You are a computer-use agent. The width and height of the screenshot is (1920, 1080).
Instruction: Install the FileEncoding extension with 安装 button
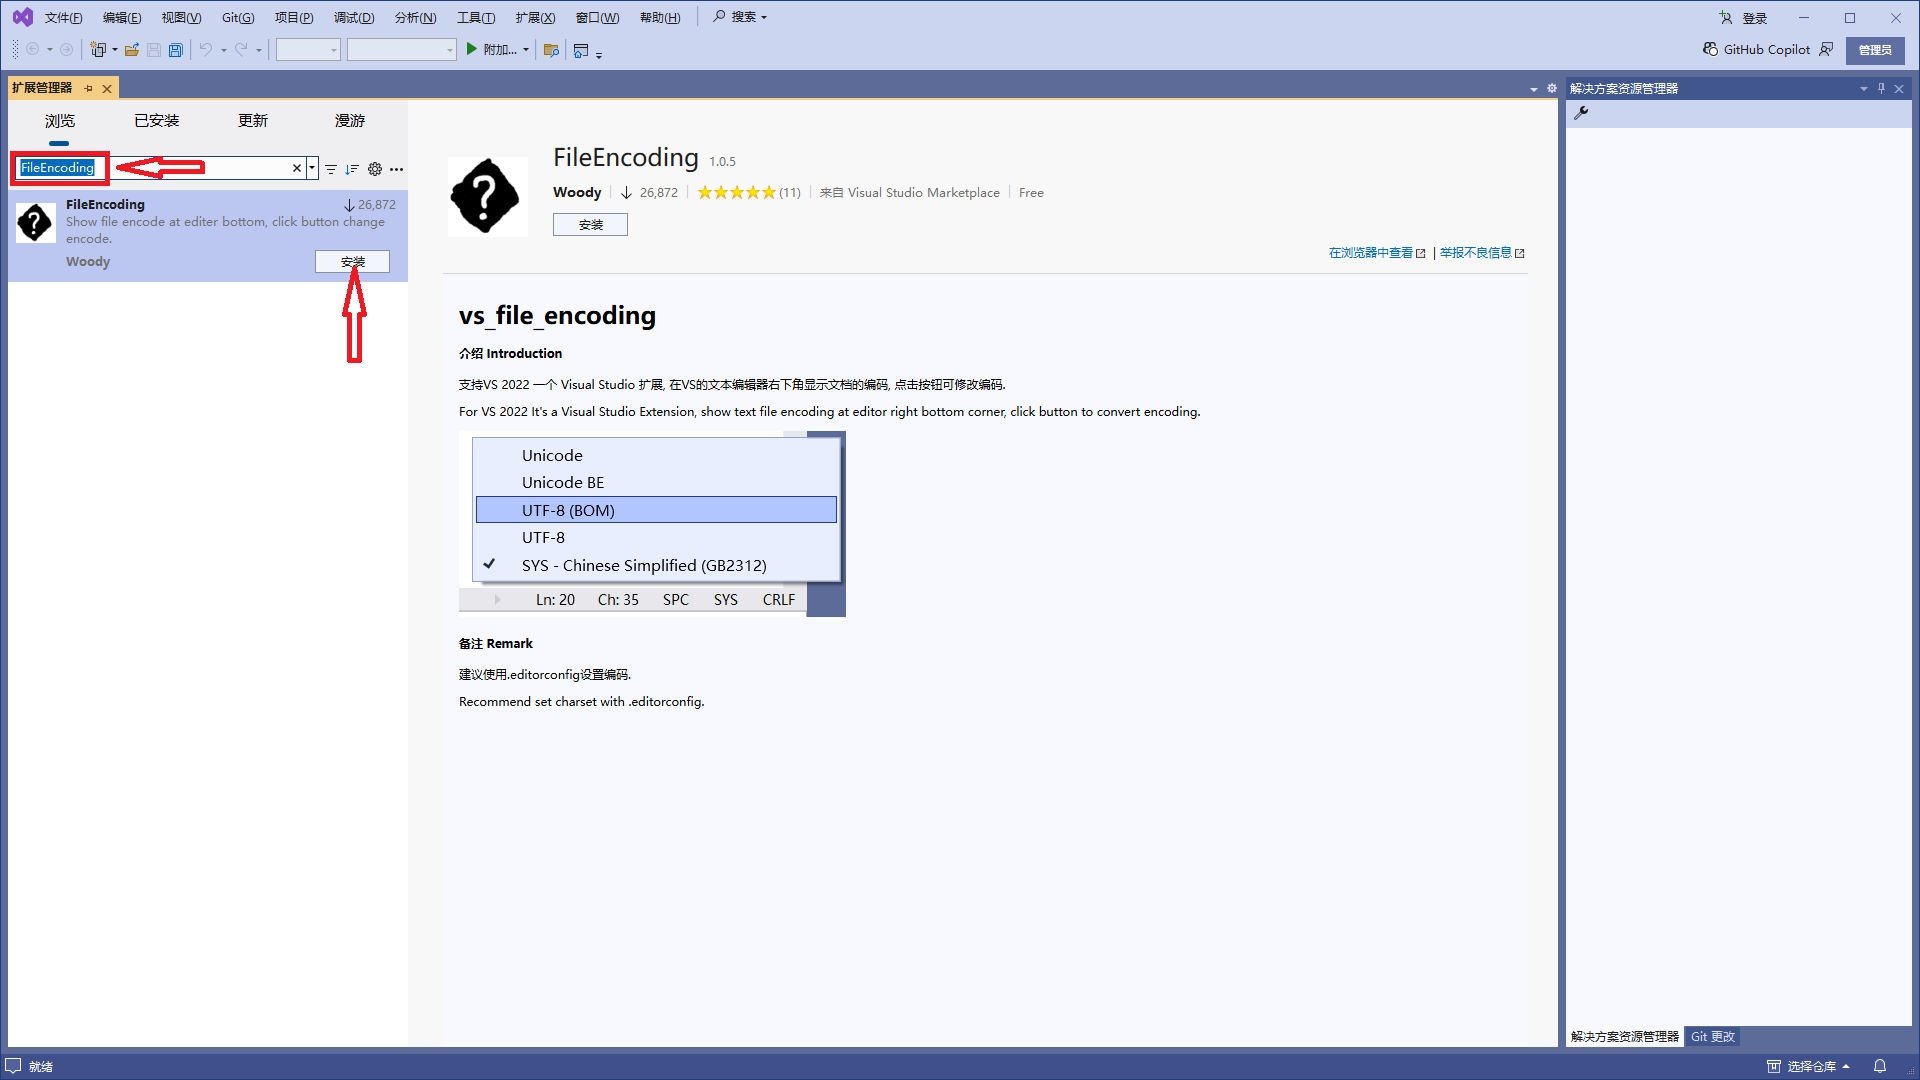pos(352,261)
